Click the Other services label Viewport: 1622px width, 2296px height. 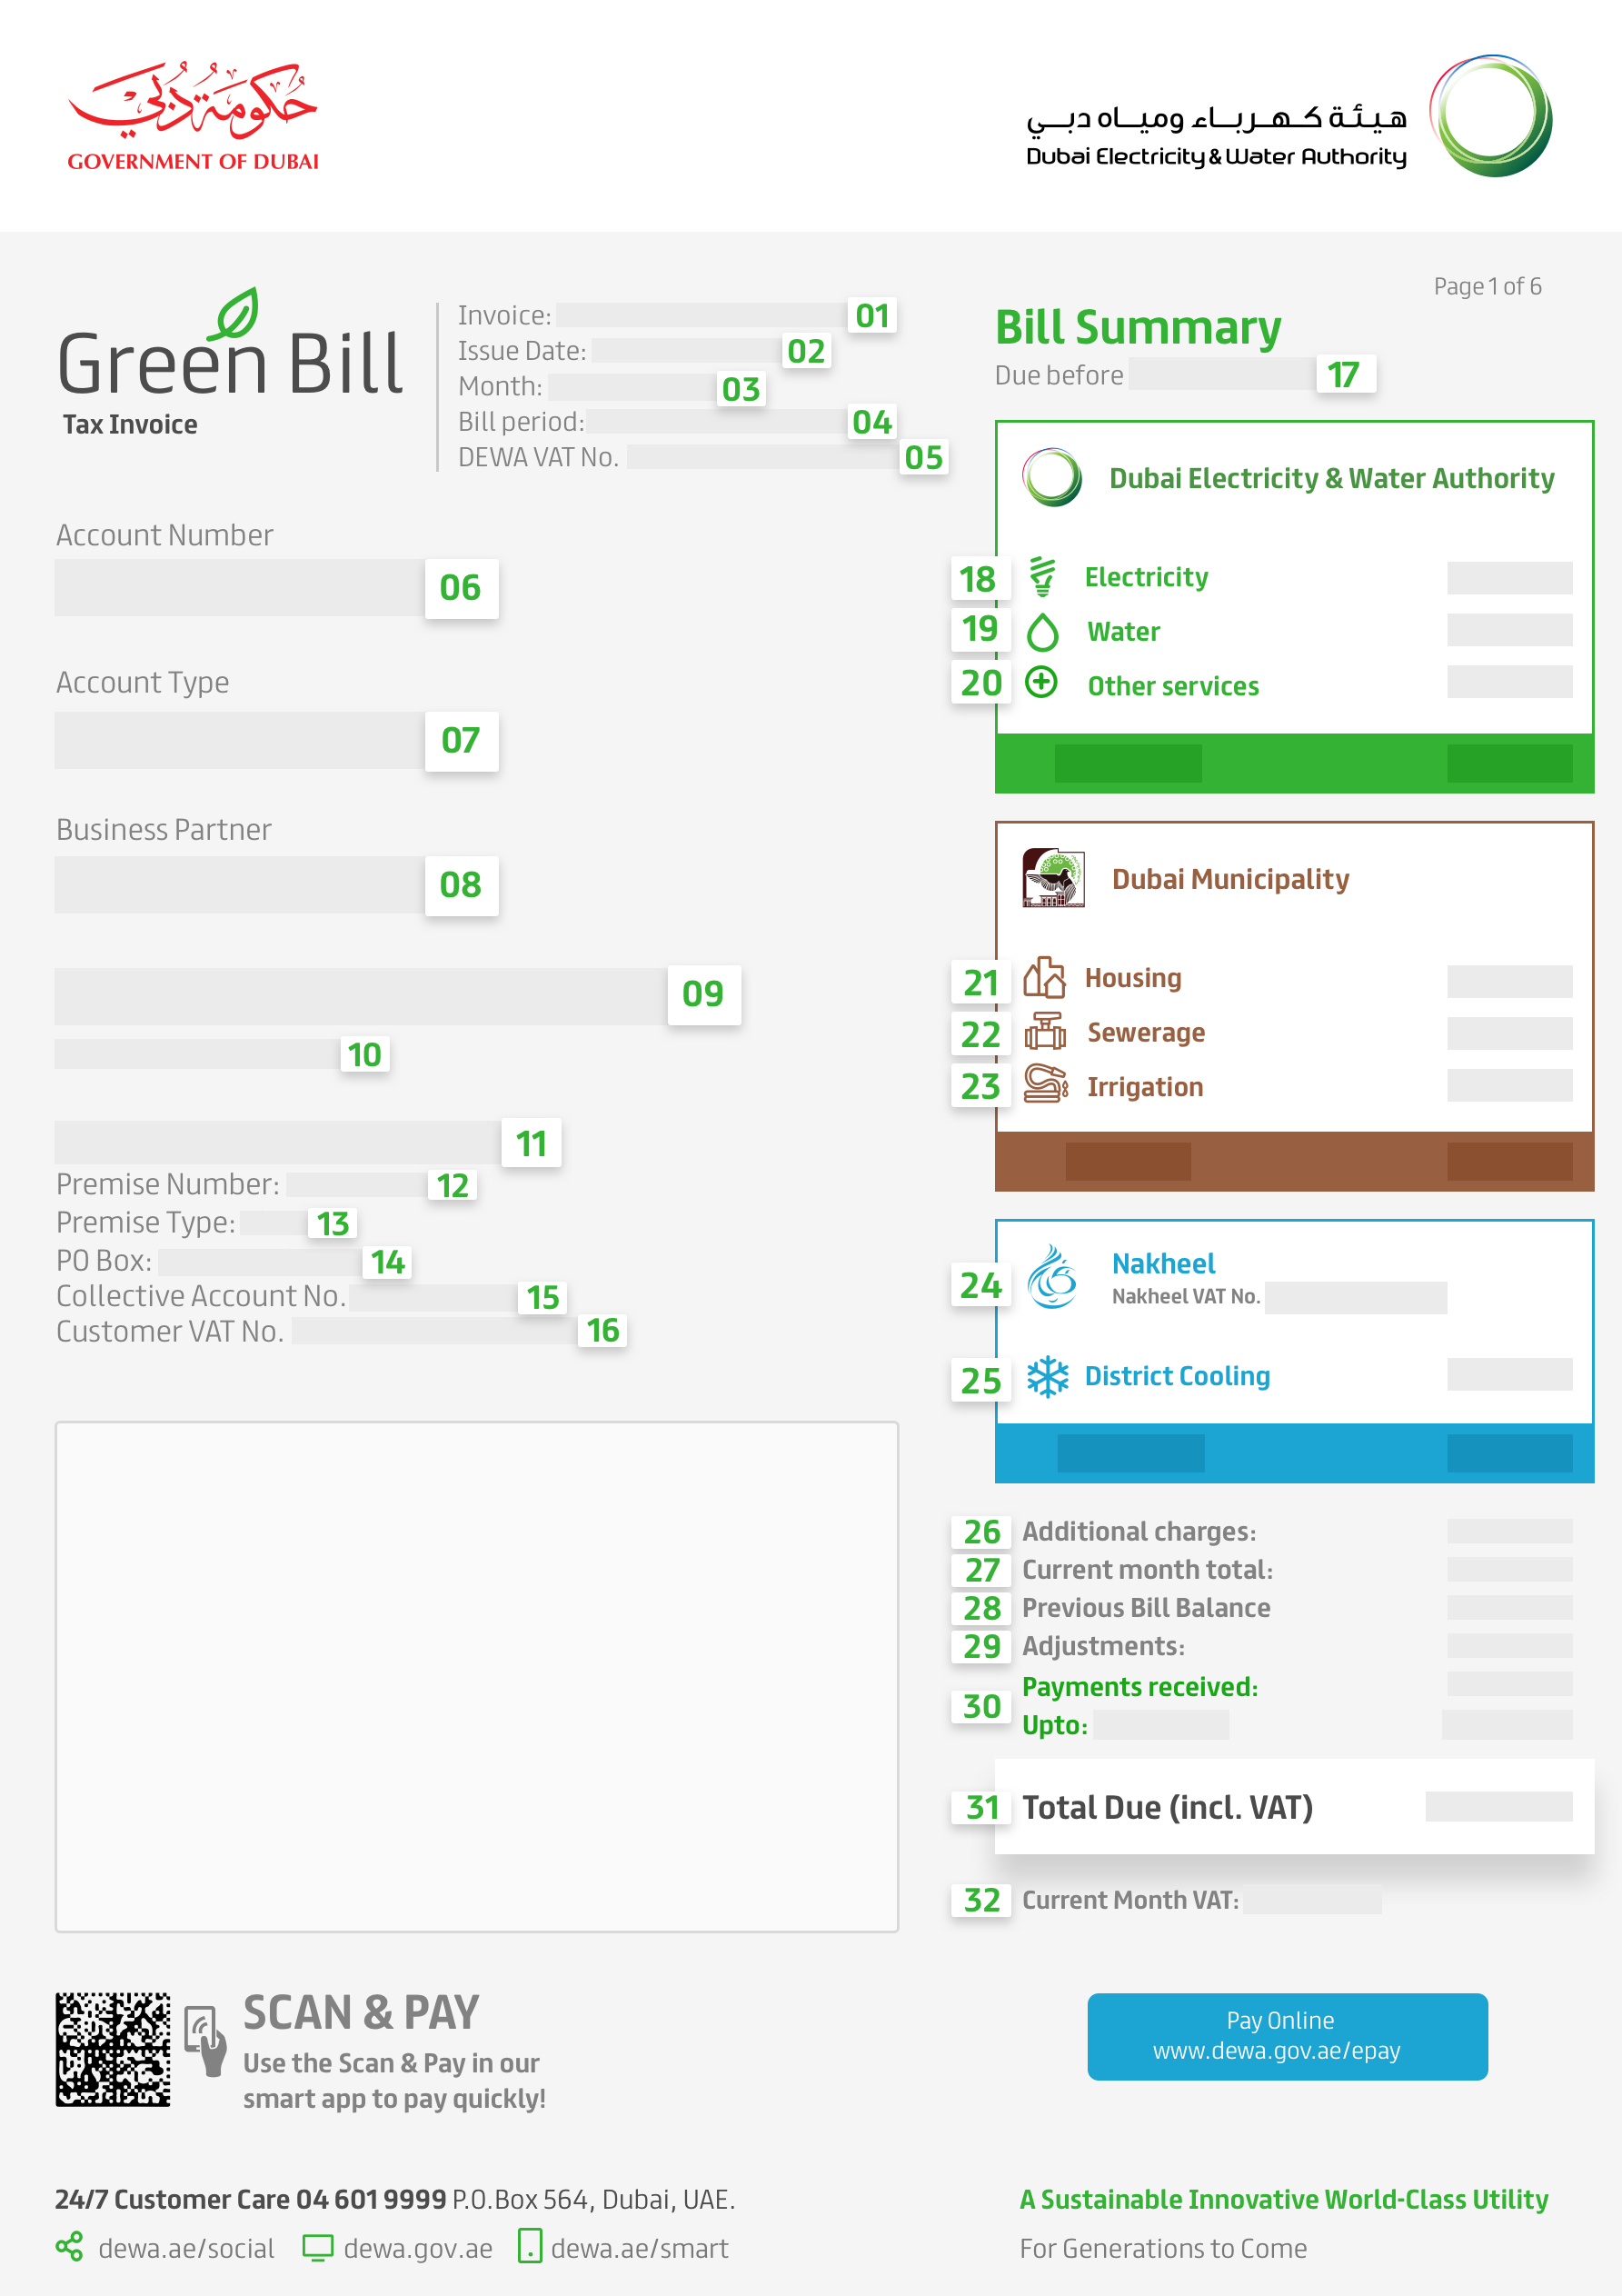[1173, 686]
